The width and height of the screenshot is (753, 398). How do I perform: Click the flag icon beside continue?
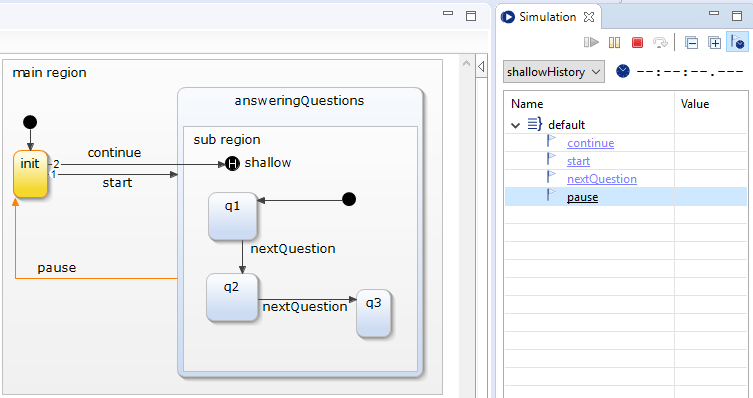(x=551, y=142)
